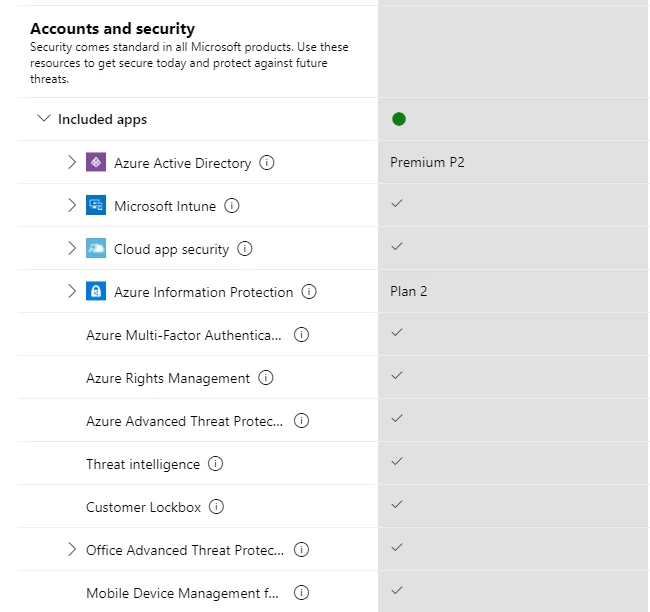The width and height of the screenshot is (650, 612).
Task: Click the Cloud app security cloud icon
Action: click(x=96, y=248)
